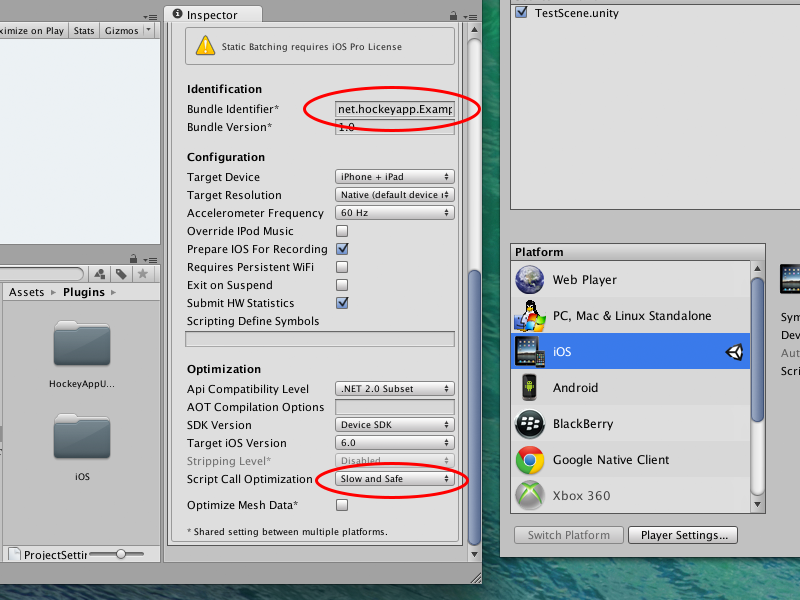Open the Target Resolution dropdown
The height and width of the screenshot is (600, 800).
pos(394,195)
